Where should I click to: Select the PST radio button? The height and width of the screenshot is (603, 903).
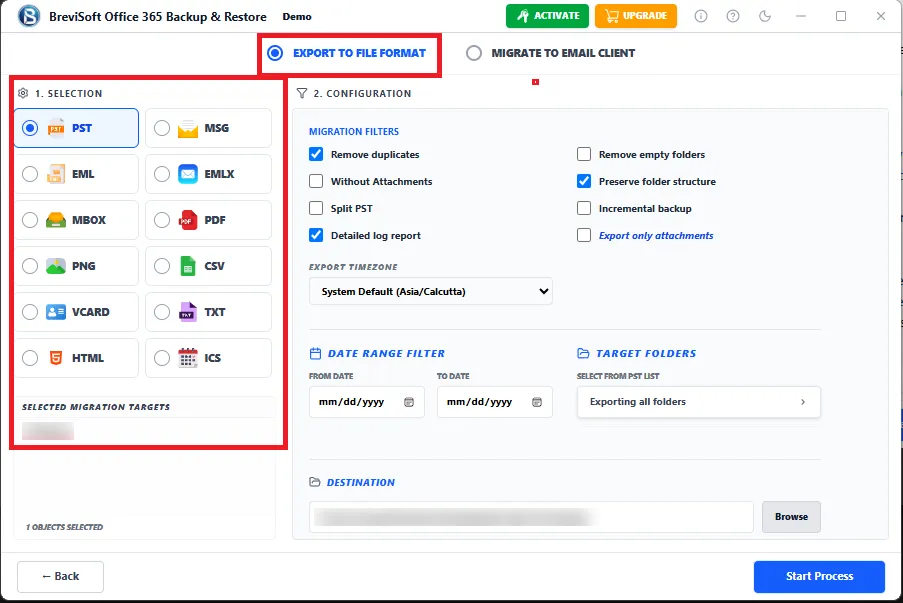(30, 128)
